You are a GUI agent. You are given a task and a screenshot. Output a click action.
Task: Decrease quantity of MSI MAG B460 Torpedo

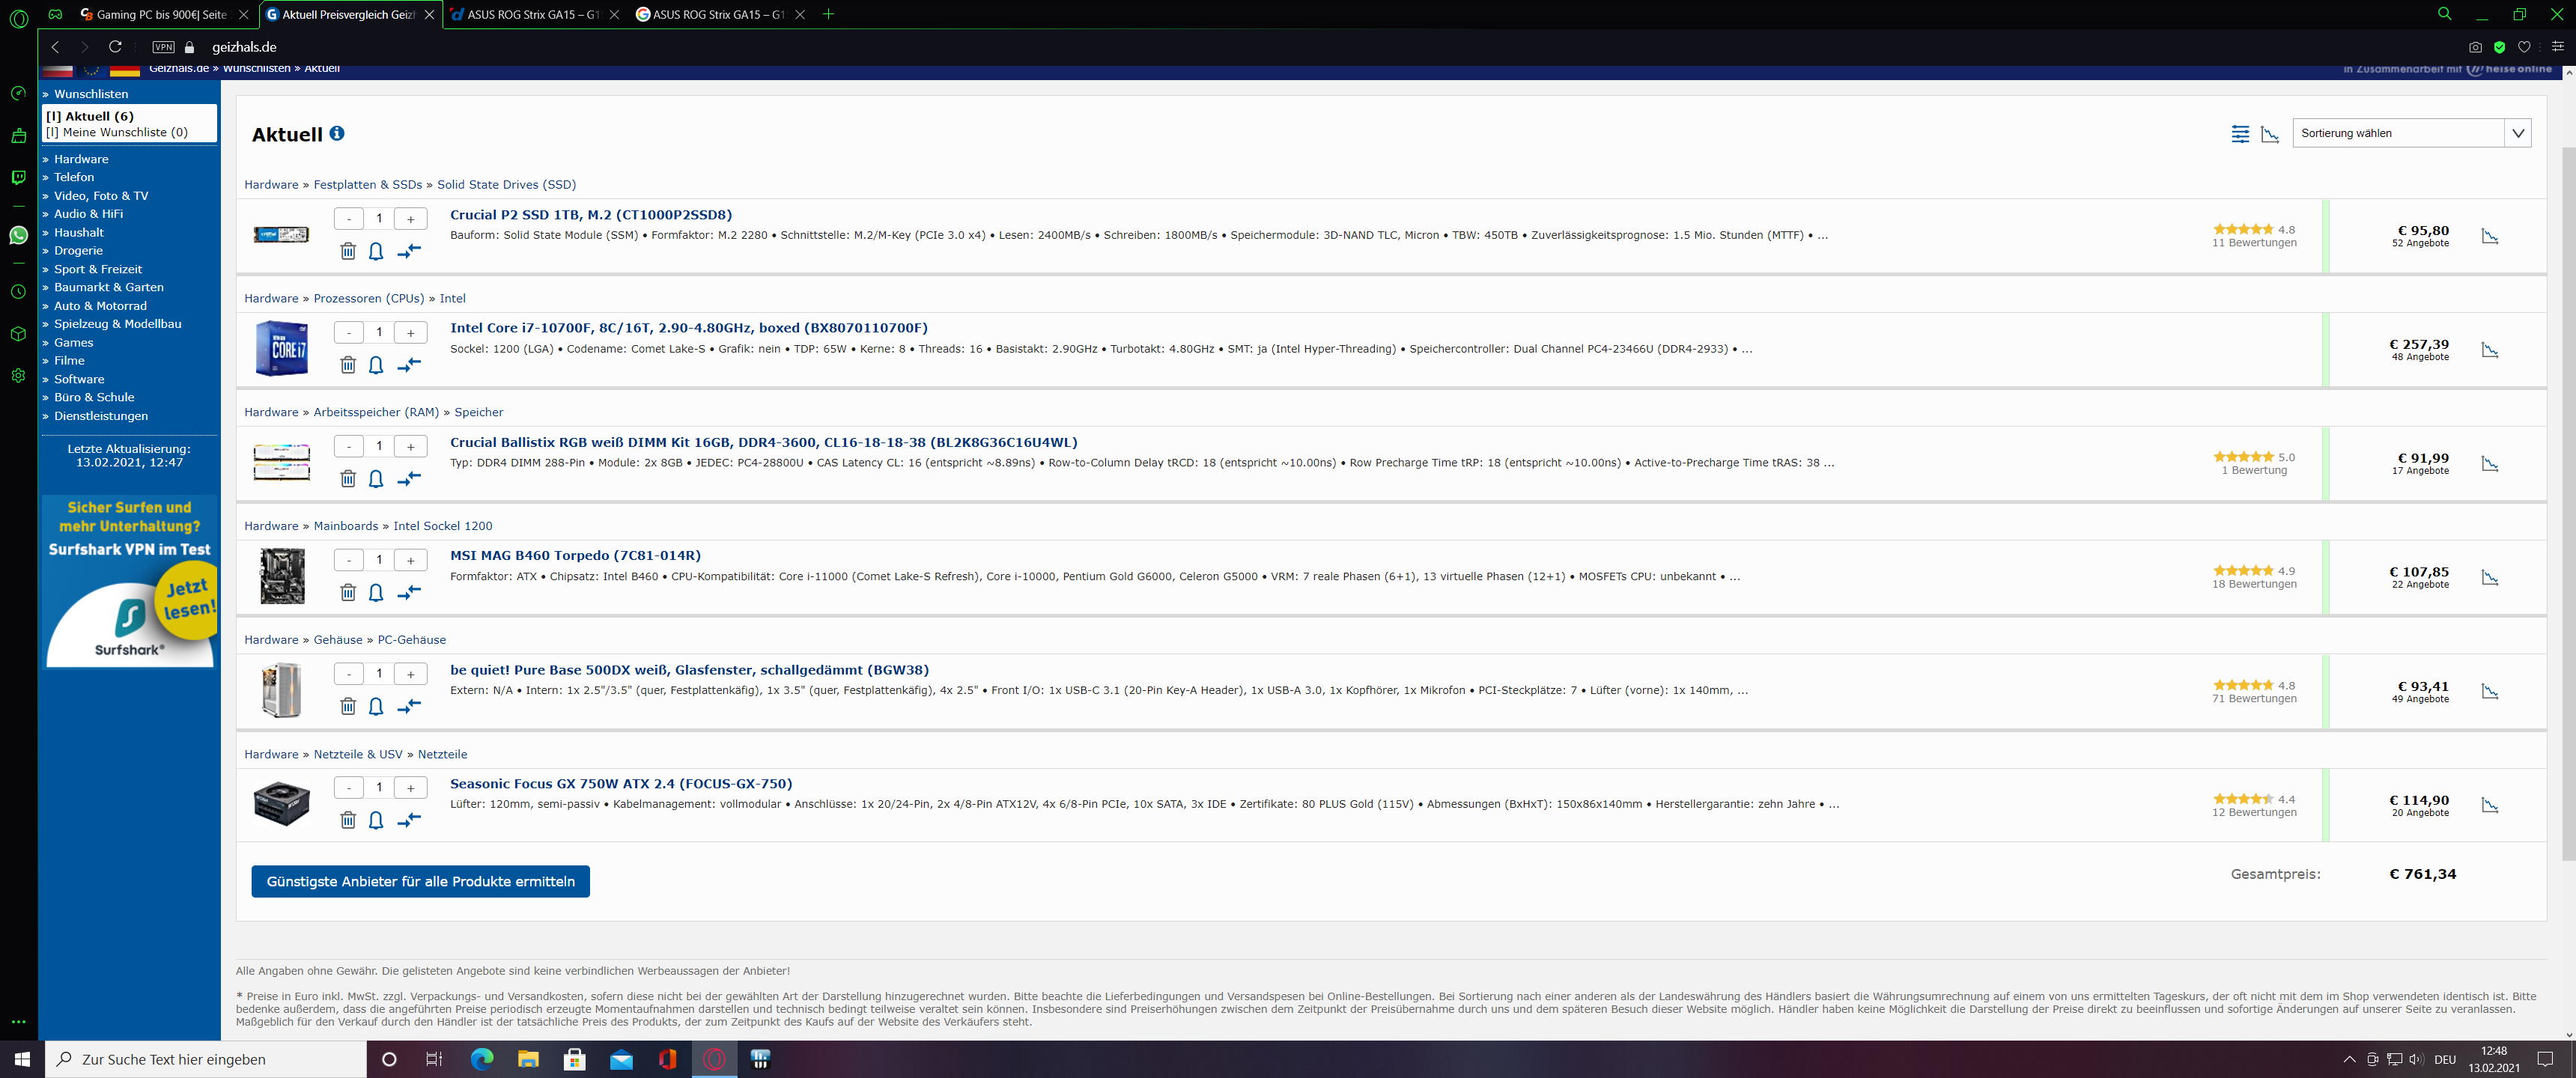(x=348, y=560)
